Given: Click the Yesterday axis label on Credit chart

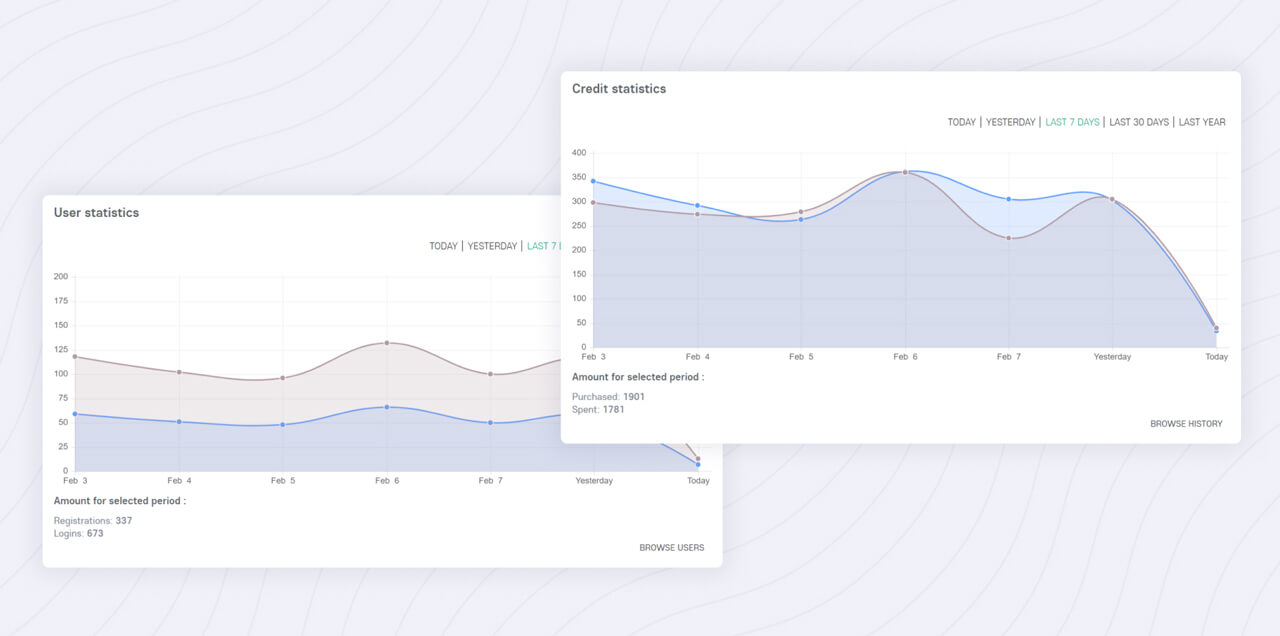Looking at the screenshot, I should [1112, 356].
